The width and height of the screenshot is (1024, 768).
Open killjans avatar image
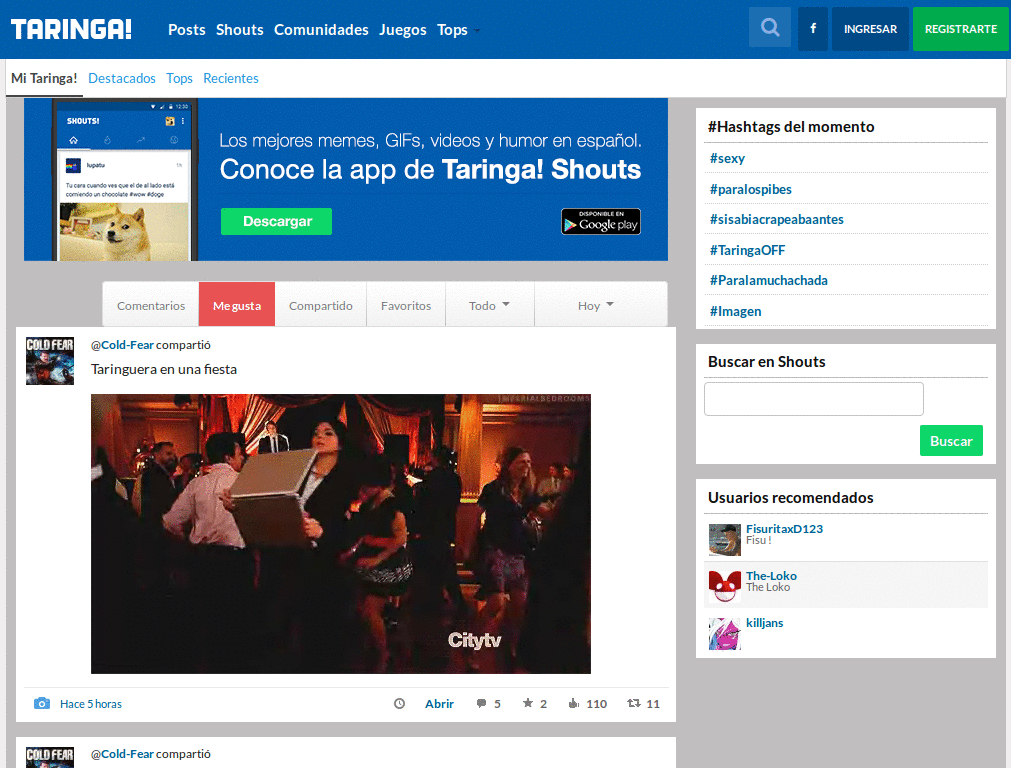click(725, 633)
